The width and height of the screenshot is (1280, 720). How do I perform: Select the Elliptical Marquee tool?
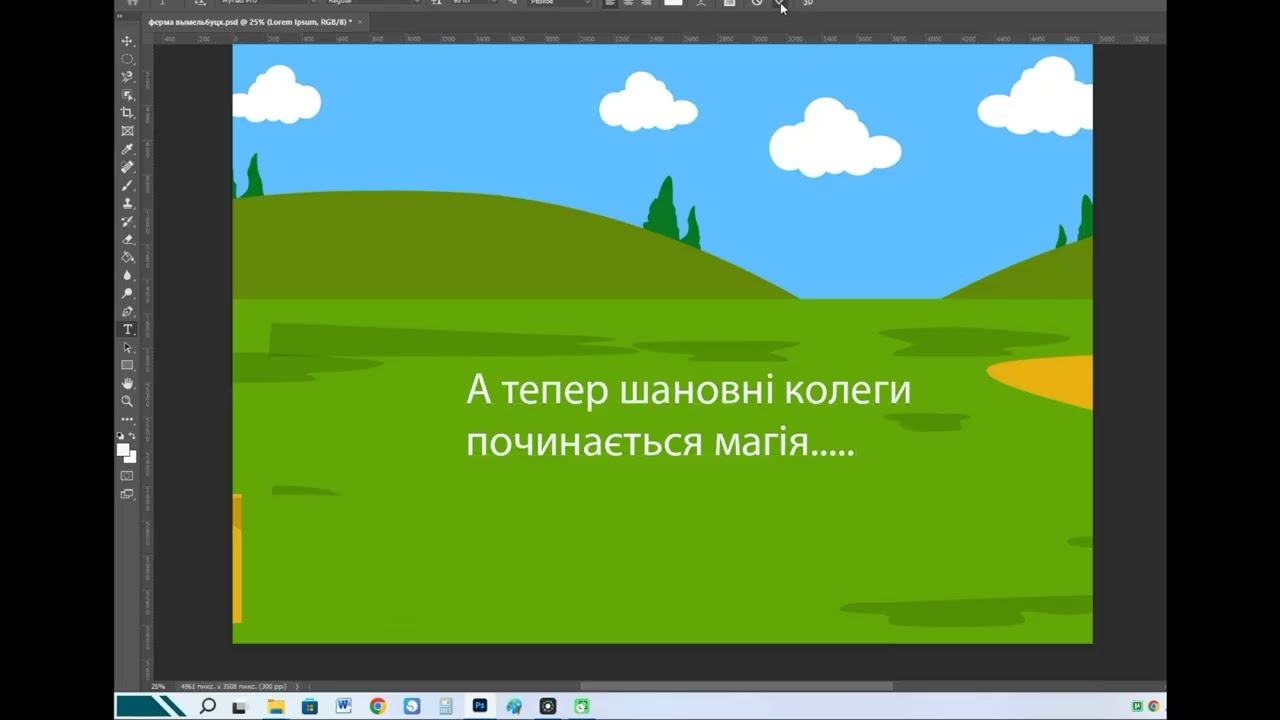[x=127, y=59]
